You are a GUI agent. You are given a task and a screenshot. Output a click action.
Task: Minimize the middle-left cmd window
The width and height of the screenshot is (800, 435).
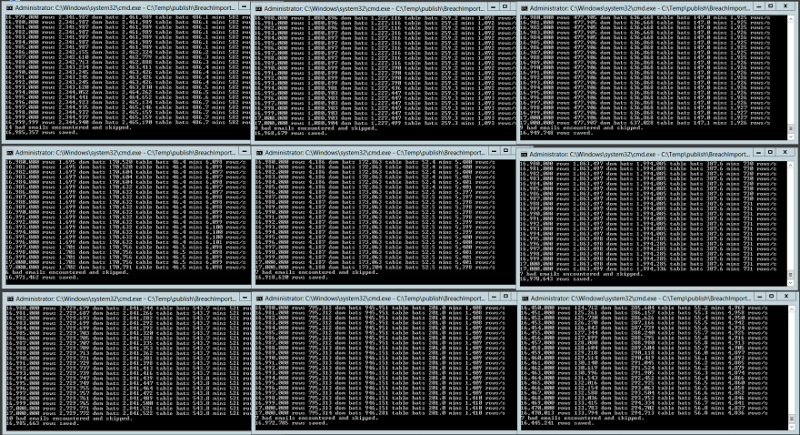click(244, 151)
